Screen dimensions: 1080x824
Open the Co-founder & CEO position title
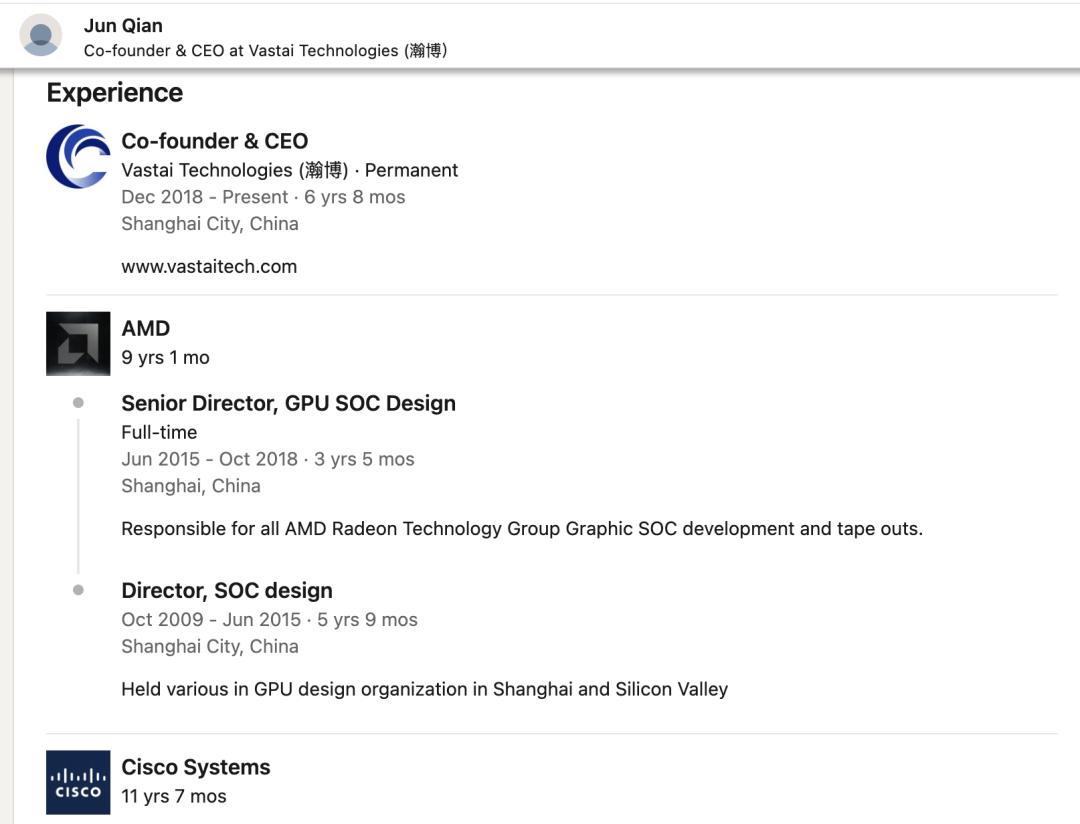click(214, 141)
